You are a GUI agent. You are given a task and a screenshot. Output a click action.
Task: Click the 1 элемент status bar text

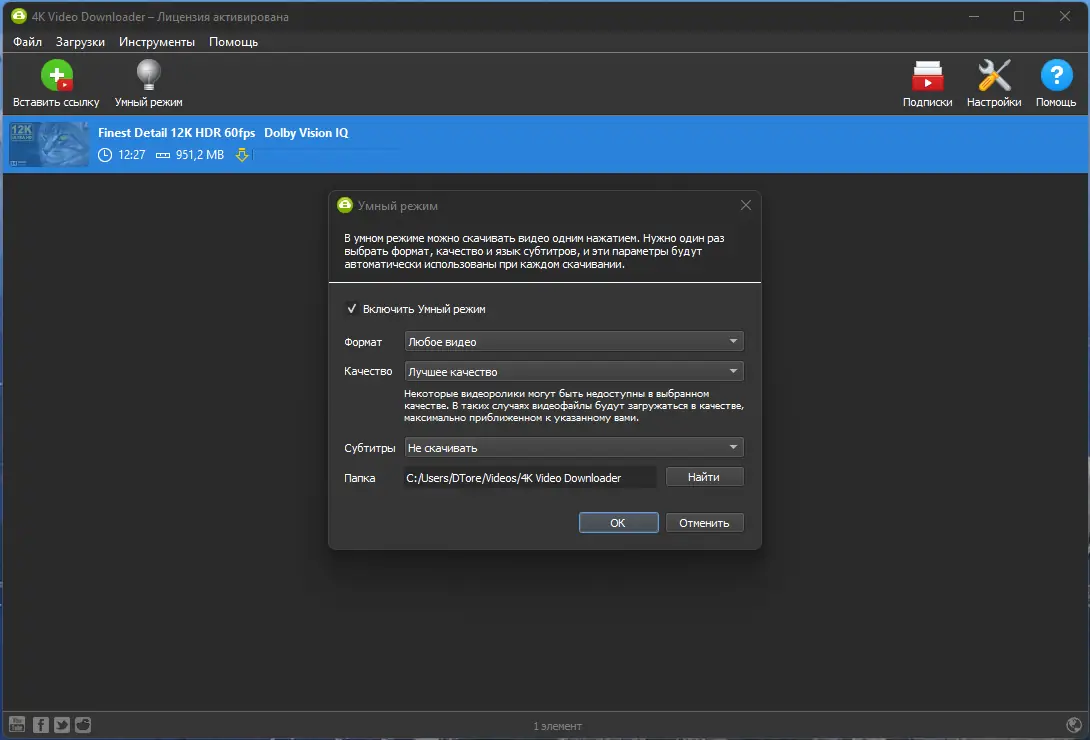point(558,725)
